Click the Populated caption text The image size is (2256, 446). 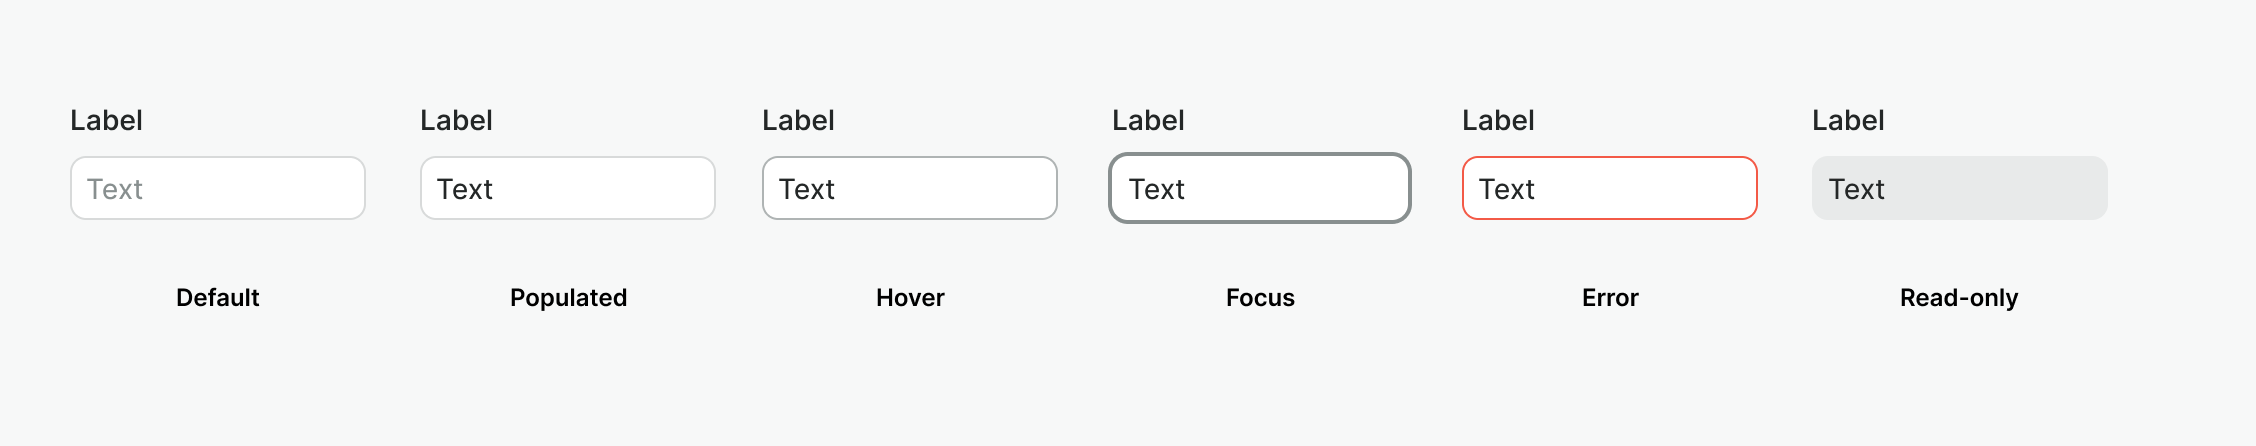tap(568, 298)
